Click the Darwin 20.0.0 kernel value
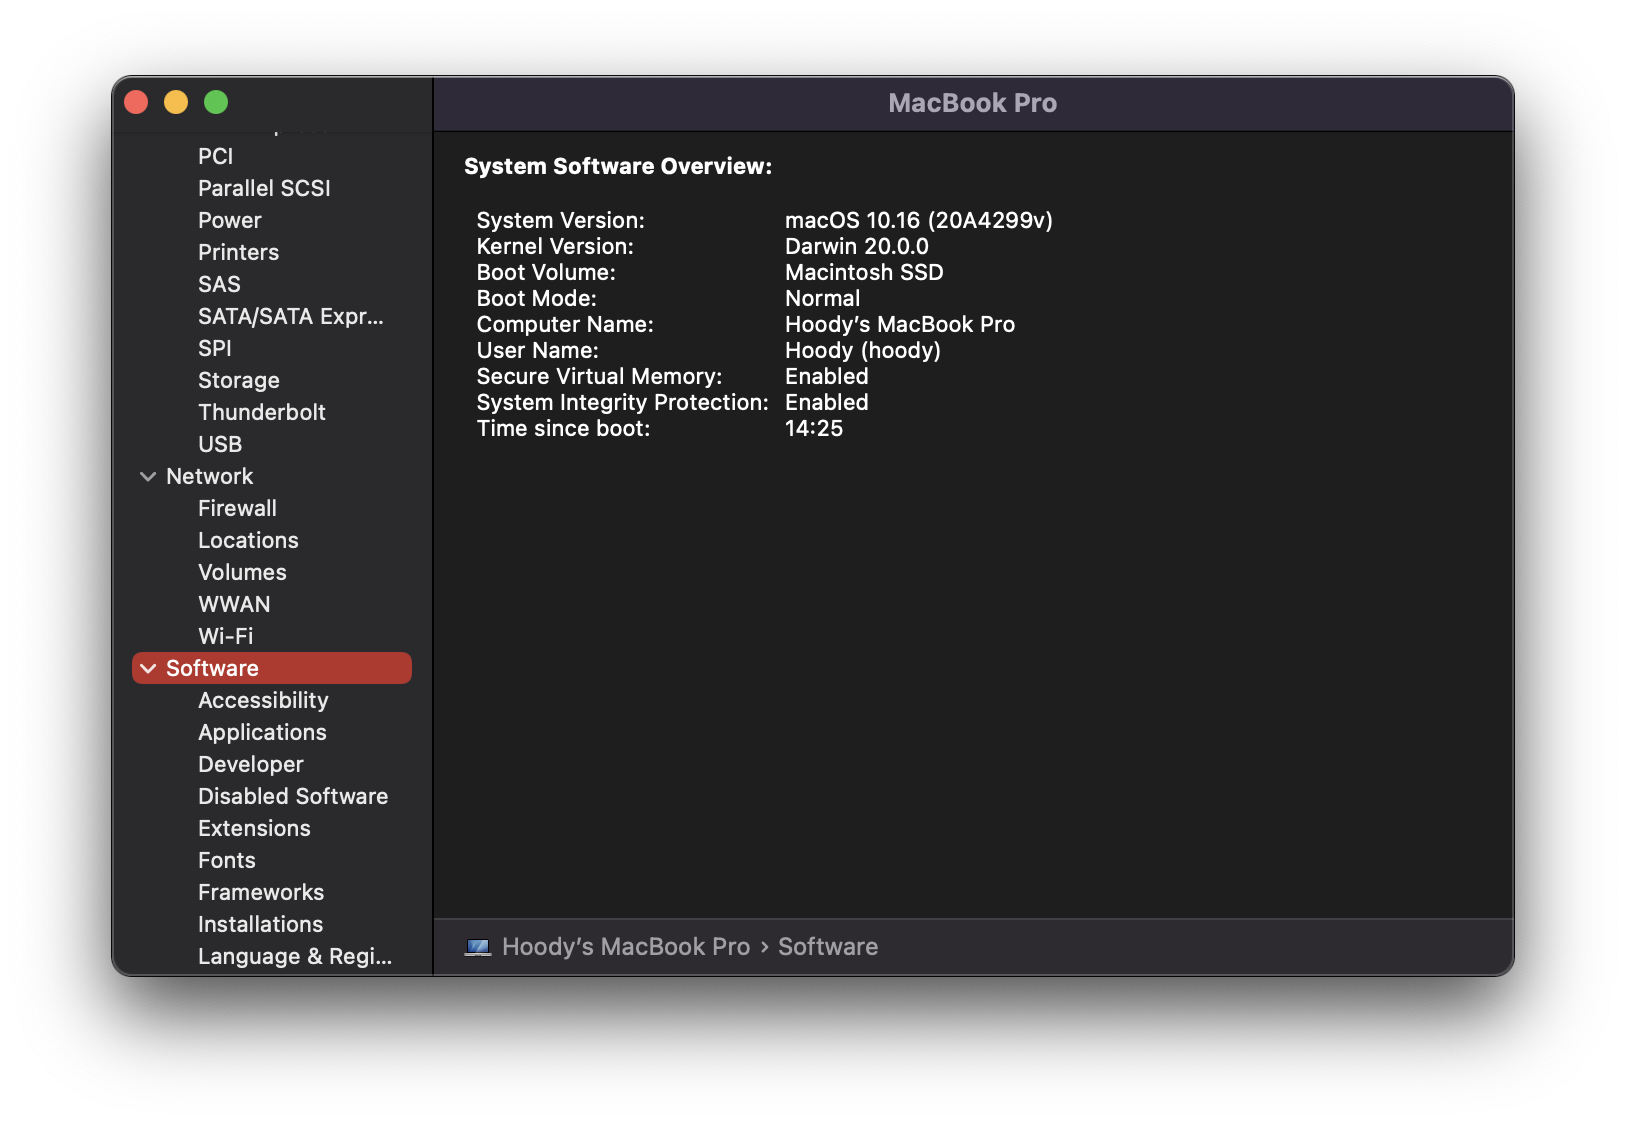 (x=857, y=246)
